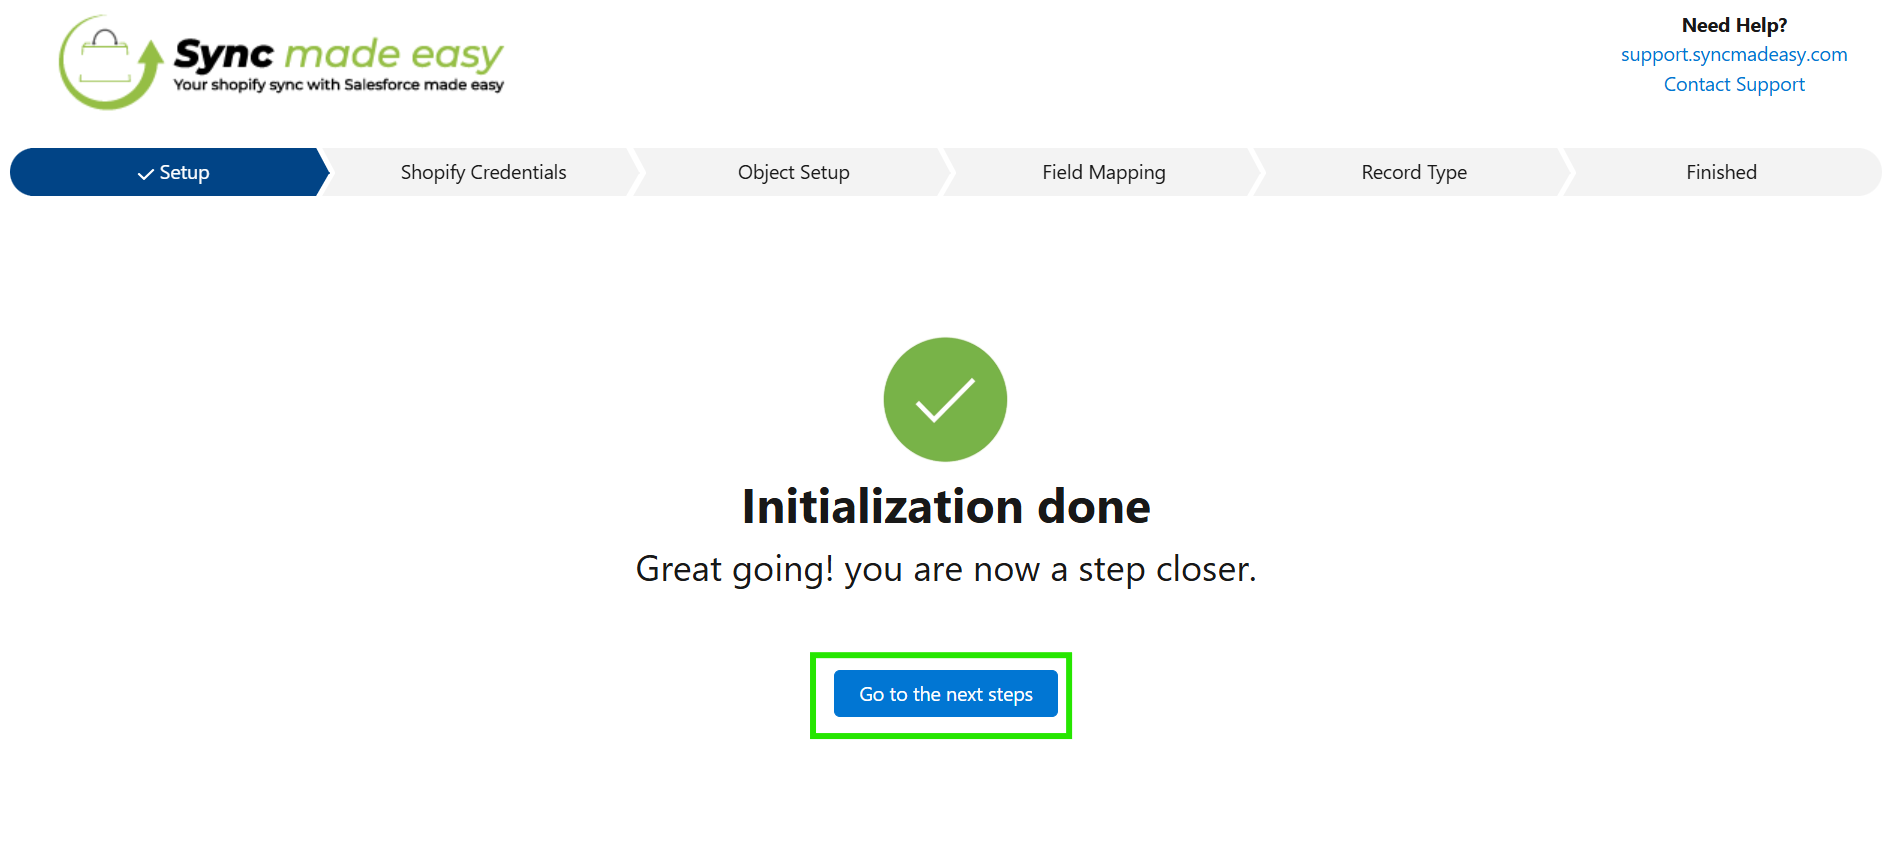1900x867 pixels.
Task: Open the support.syncmadeasy.com link
Action: pyautogui.click(x=1734, y=55)
